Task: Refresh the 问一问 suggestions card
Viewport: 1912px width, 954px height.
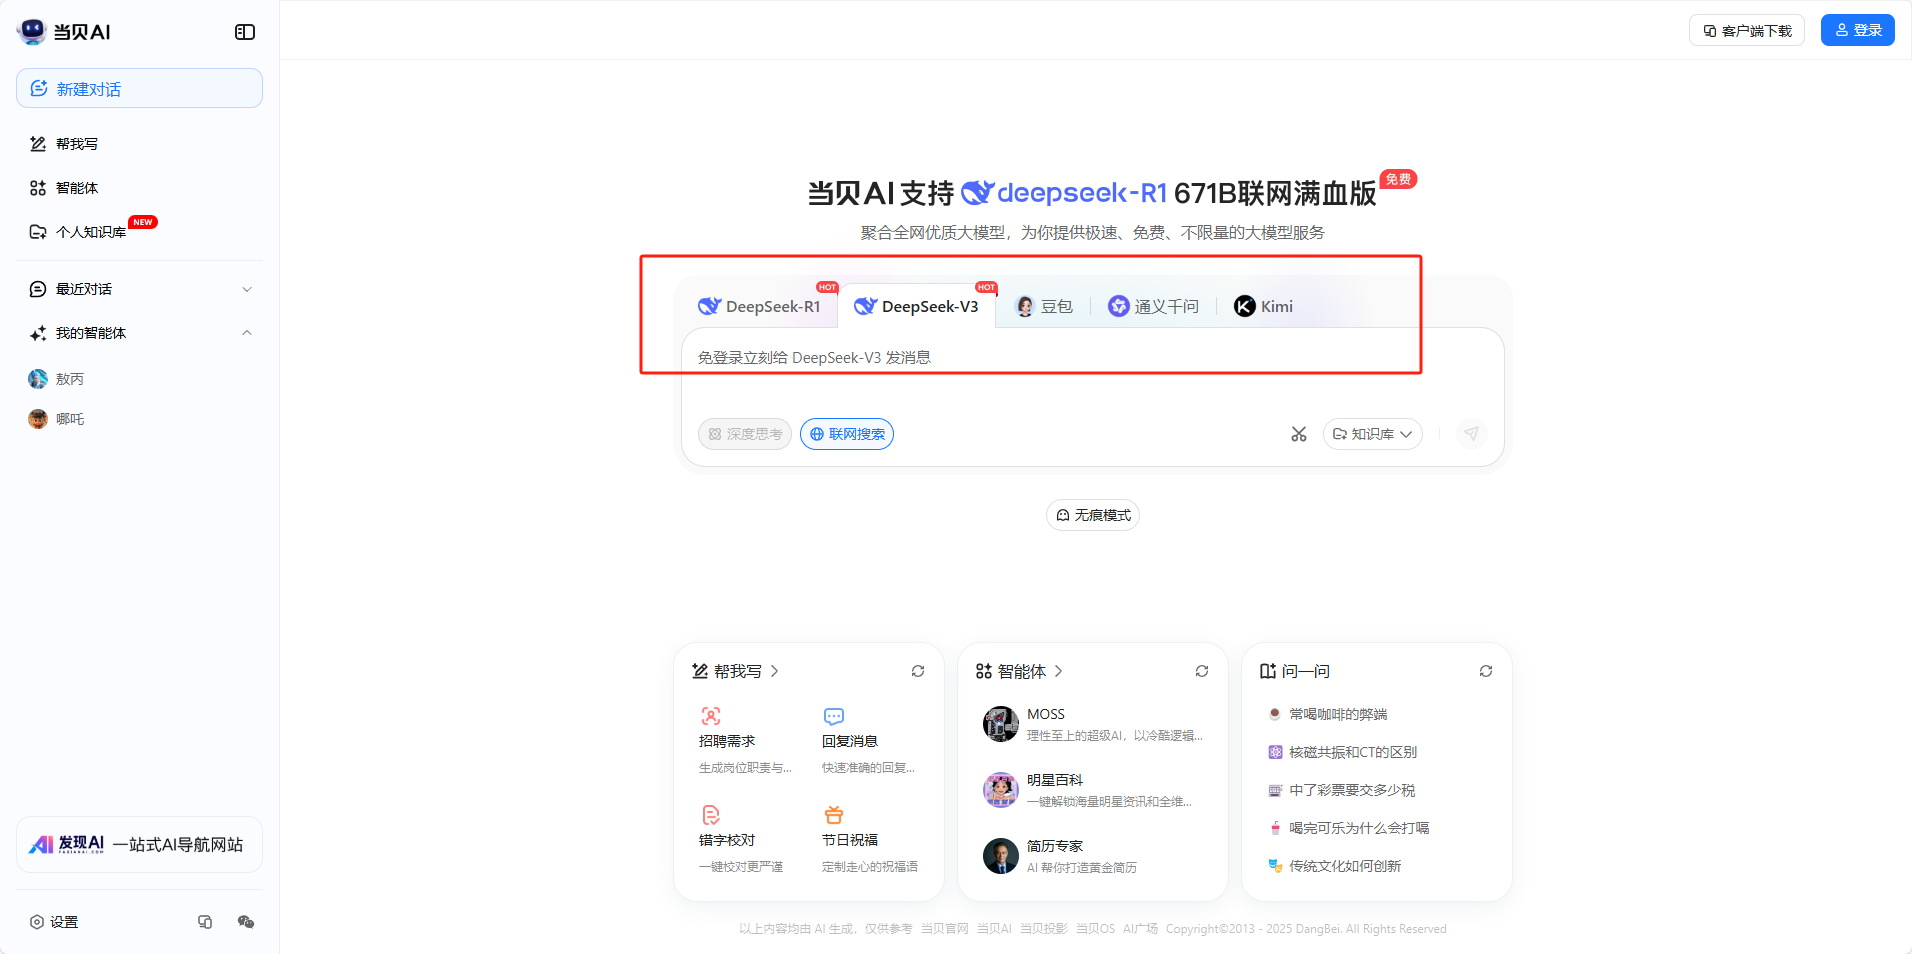Action: tap(1485, 671)
